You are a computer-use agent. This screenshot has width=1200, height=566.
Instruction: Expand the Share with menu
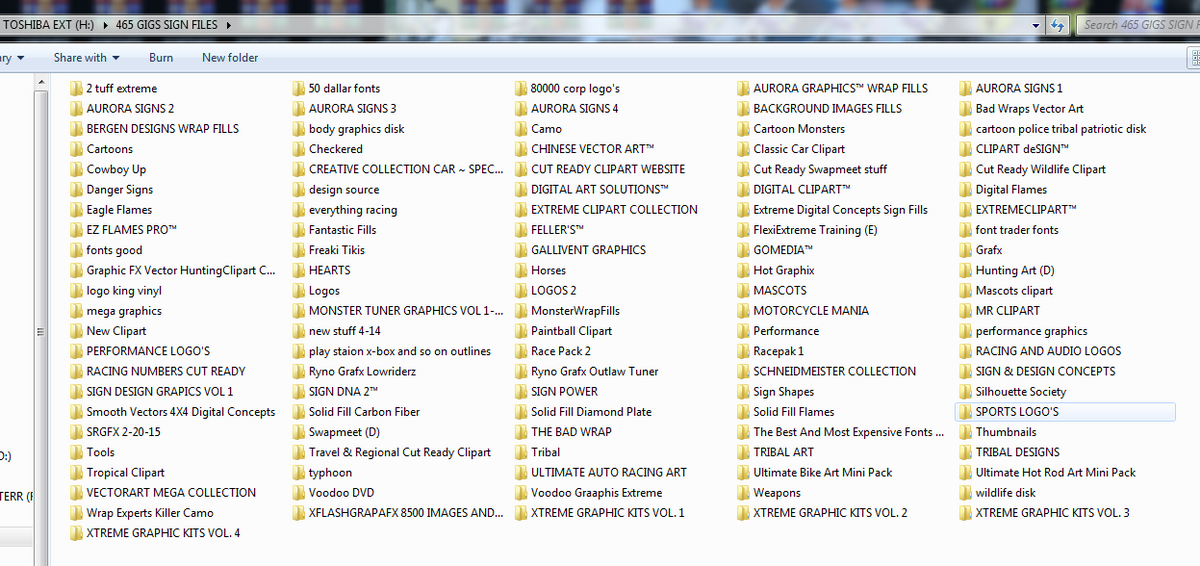86,58
